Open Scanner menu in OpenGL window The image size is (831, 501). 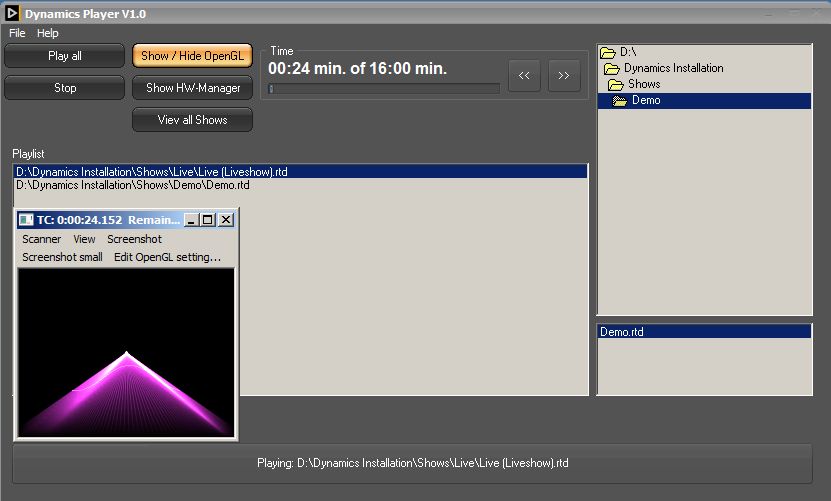point(41,239)
